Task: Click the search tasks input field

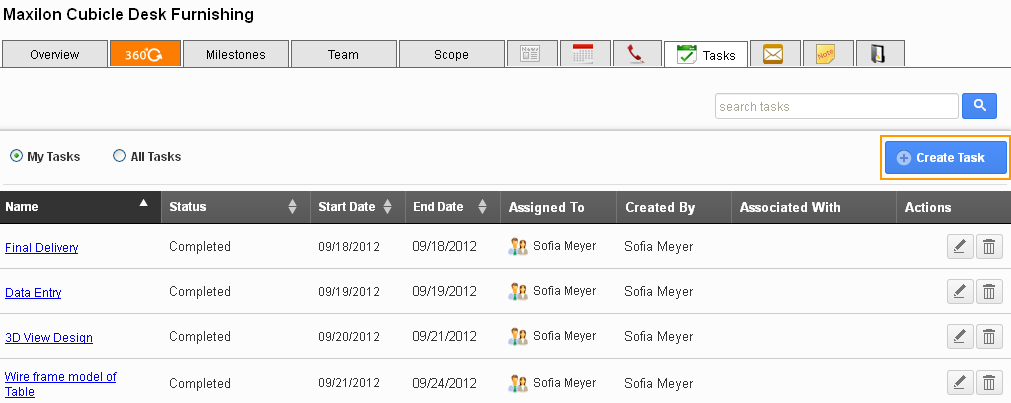Action: [836, 106]
